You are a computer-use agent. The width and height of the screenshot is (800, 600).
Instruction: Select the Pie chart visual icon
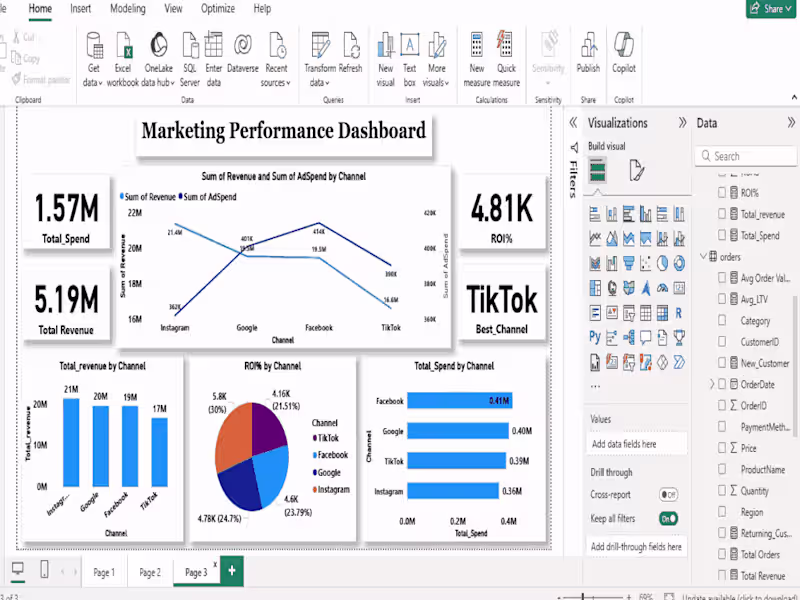(x=661, y=263)
